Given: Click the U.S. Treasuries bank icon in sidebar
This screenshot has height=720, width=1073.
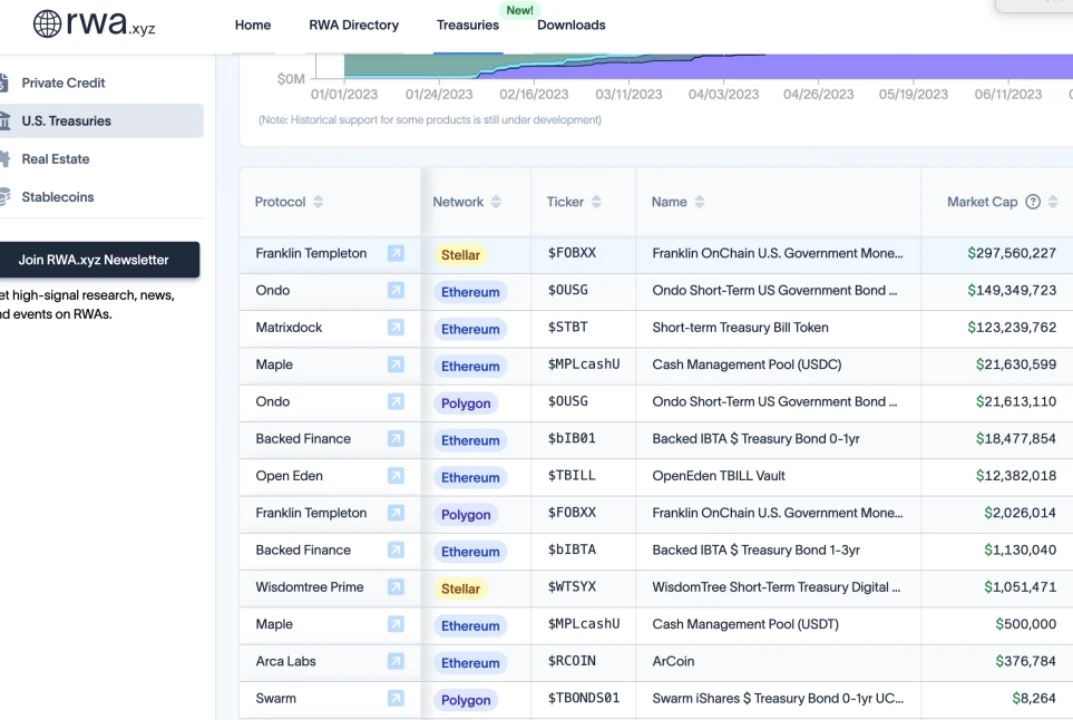Looking at the screenshot, I should coord(5,121).
